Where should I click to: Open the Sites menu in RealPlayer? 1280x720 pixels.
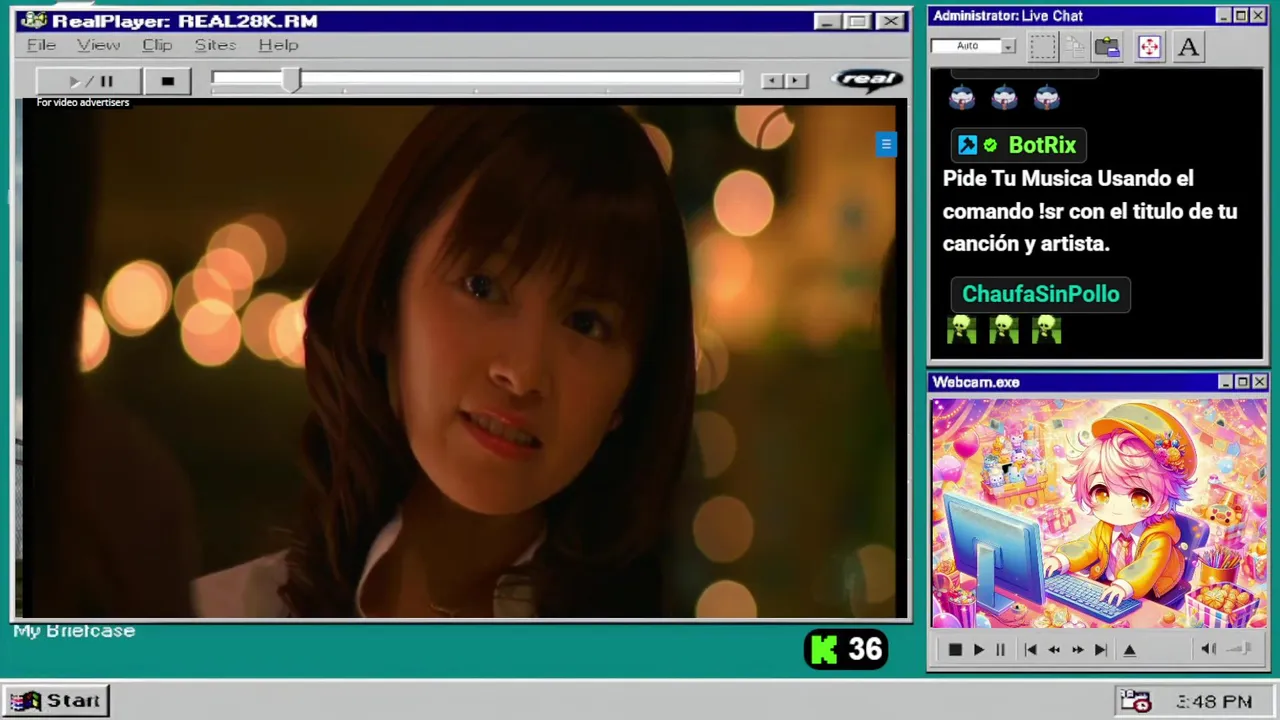point(215,45)
